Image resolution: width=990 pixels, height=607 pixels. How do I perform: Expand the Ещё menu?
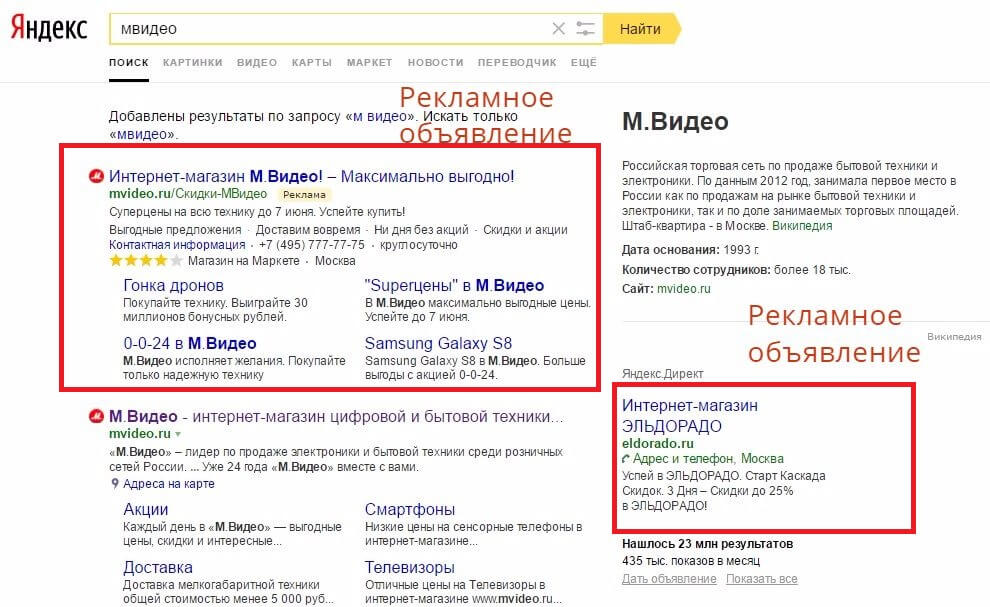(584, 63)
